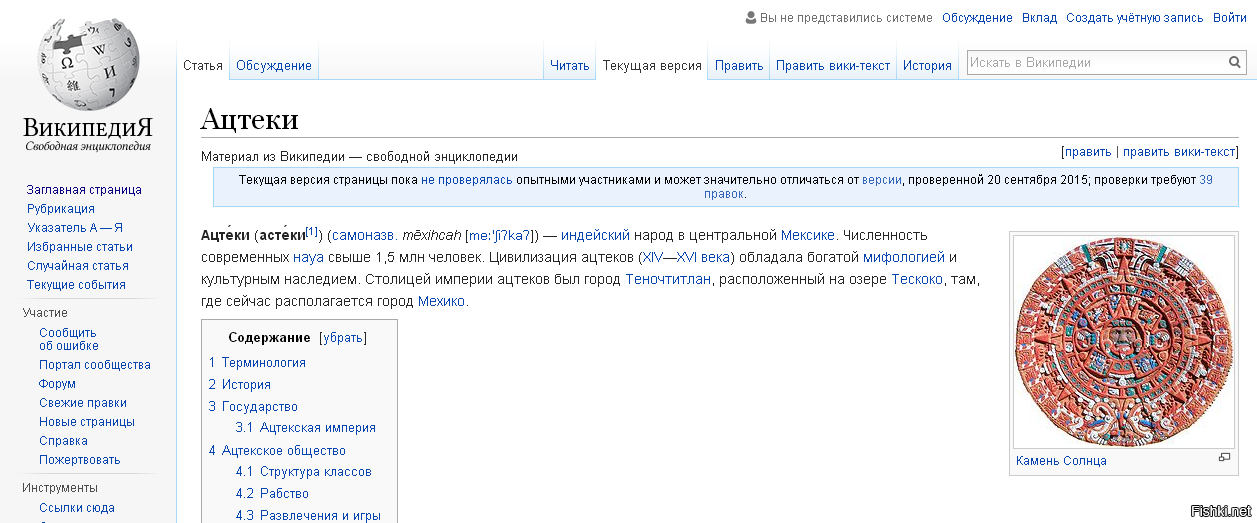Viewport: 1257px width, 523px height.
Task: Select the Текущая версия tab
Action: [651, 66]
